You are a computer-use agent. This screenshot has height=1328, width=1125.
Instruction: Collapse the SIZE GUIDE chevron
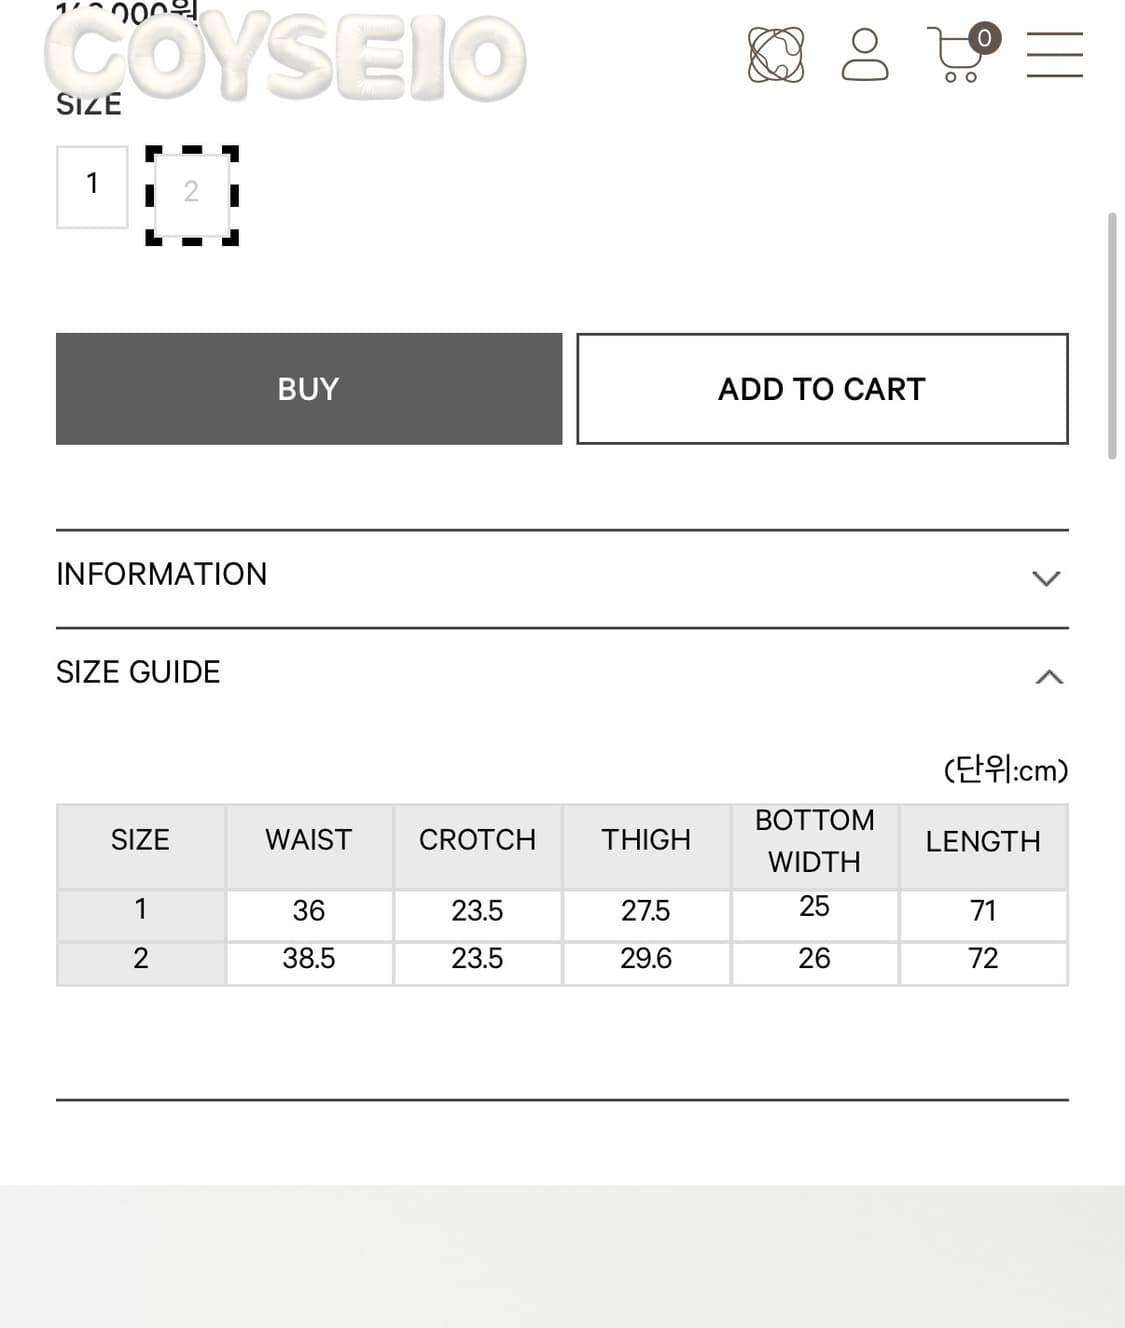tap(1049, 677)
